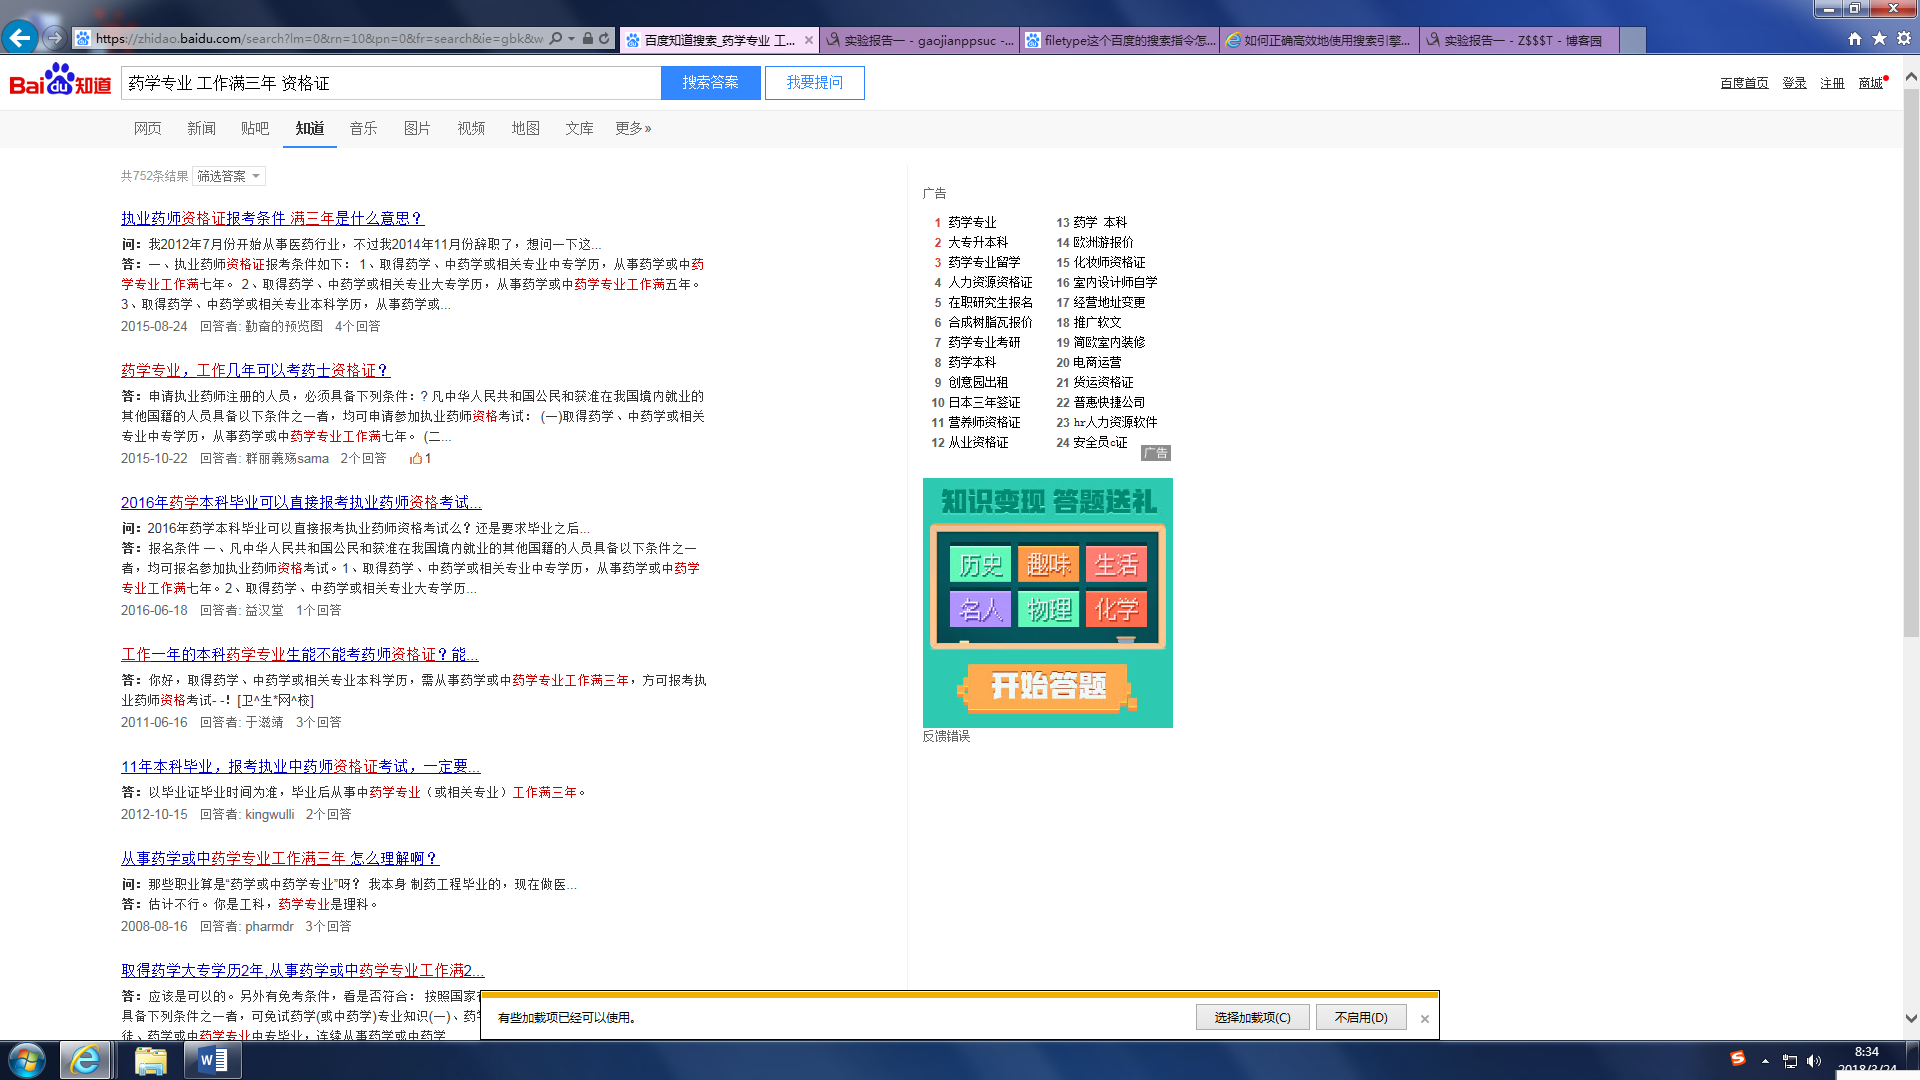The width and height of the screenshot is (1920, 1080).
Task: Click the address bar refresh icon
Action: point(604,39)
